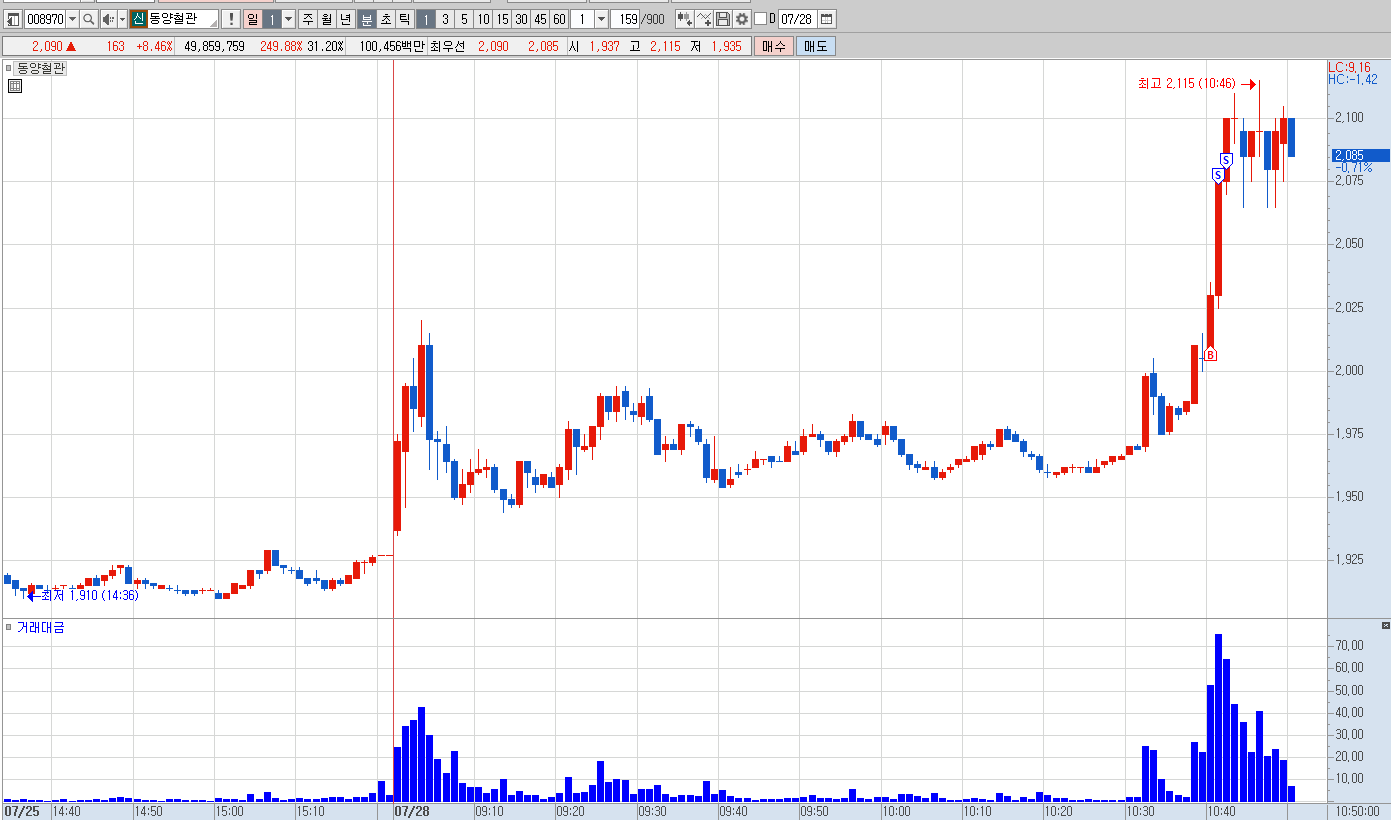Image resolution: width=1391 pixels, height=820 pixels.
Task: Switch to 일 daily chart period
Action: click(x=252, y=19)
